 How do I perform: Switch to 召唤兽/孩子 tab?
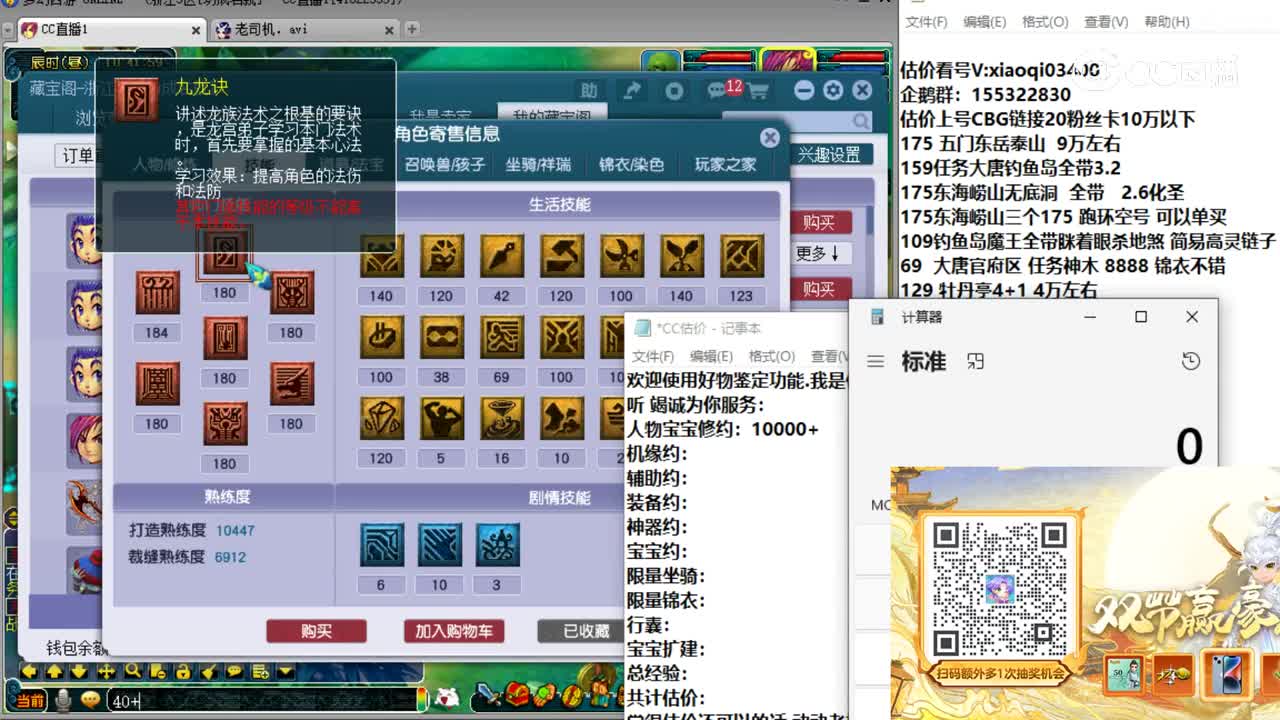click(445, 164)
